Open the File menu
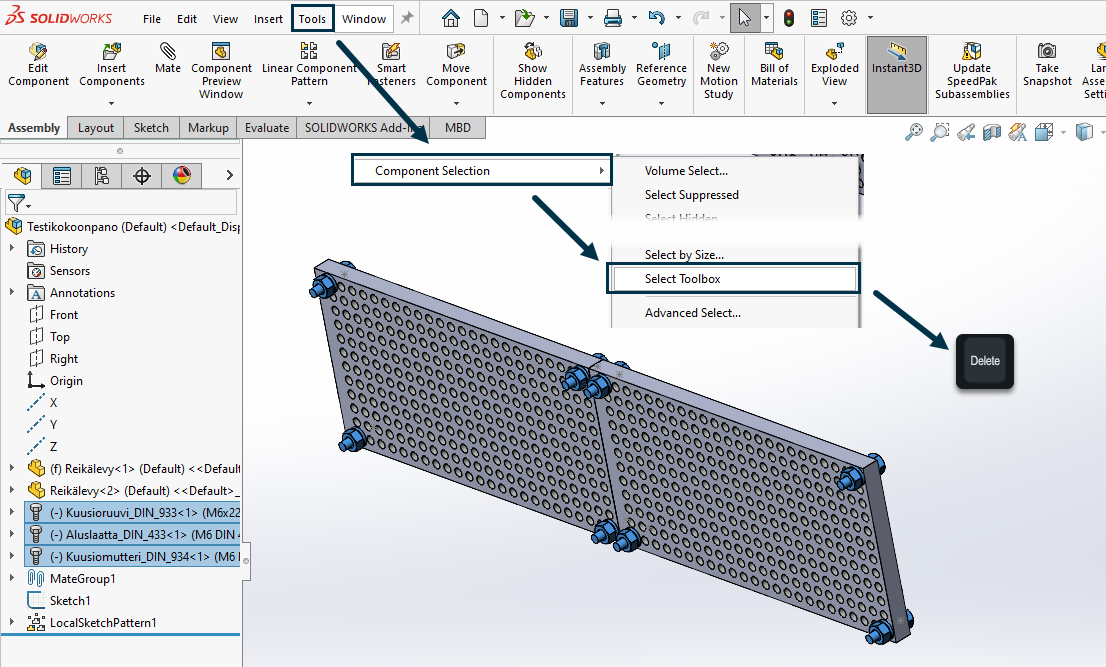 pos(152,19)
